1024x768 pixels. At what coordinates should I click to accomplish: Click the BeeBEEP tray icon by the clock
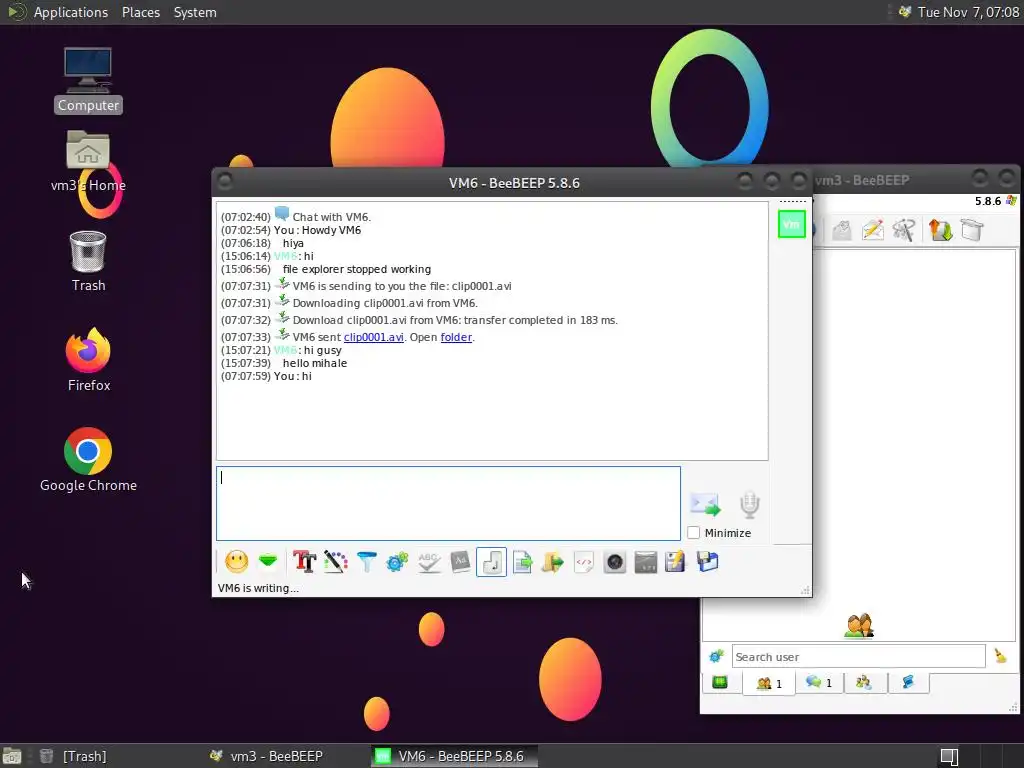[x=904, y=12]
